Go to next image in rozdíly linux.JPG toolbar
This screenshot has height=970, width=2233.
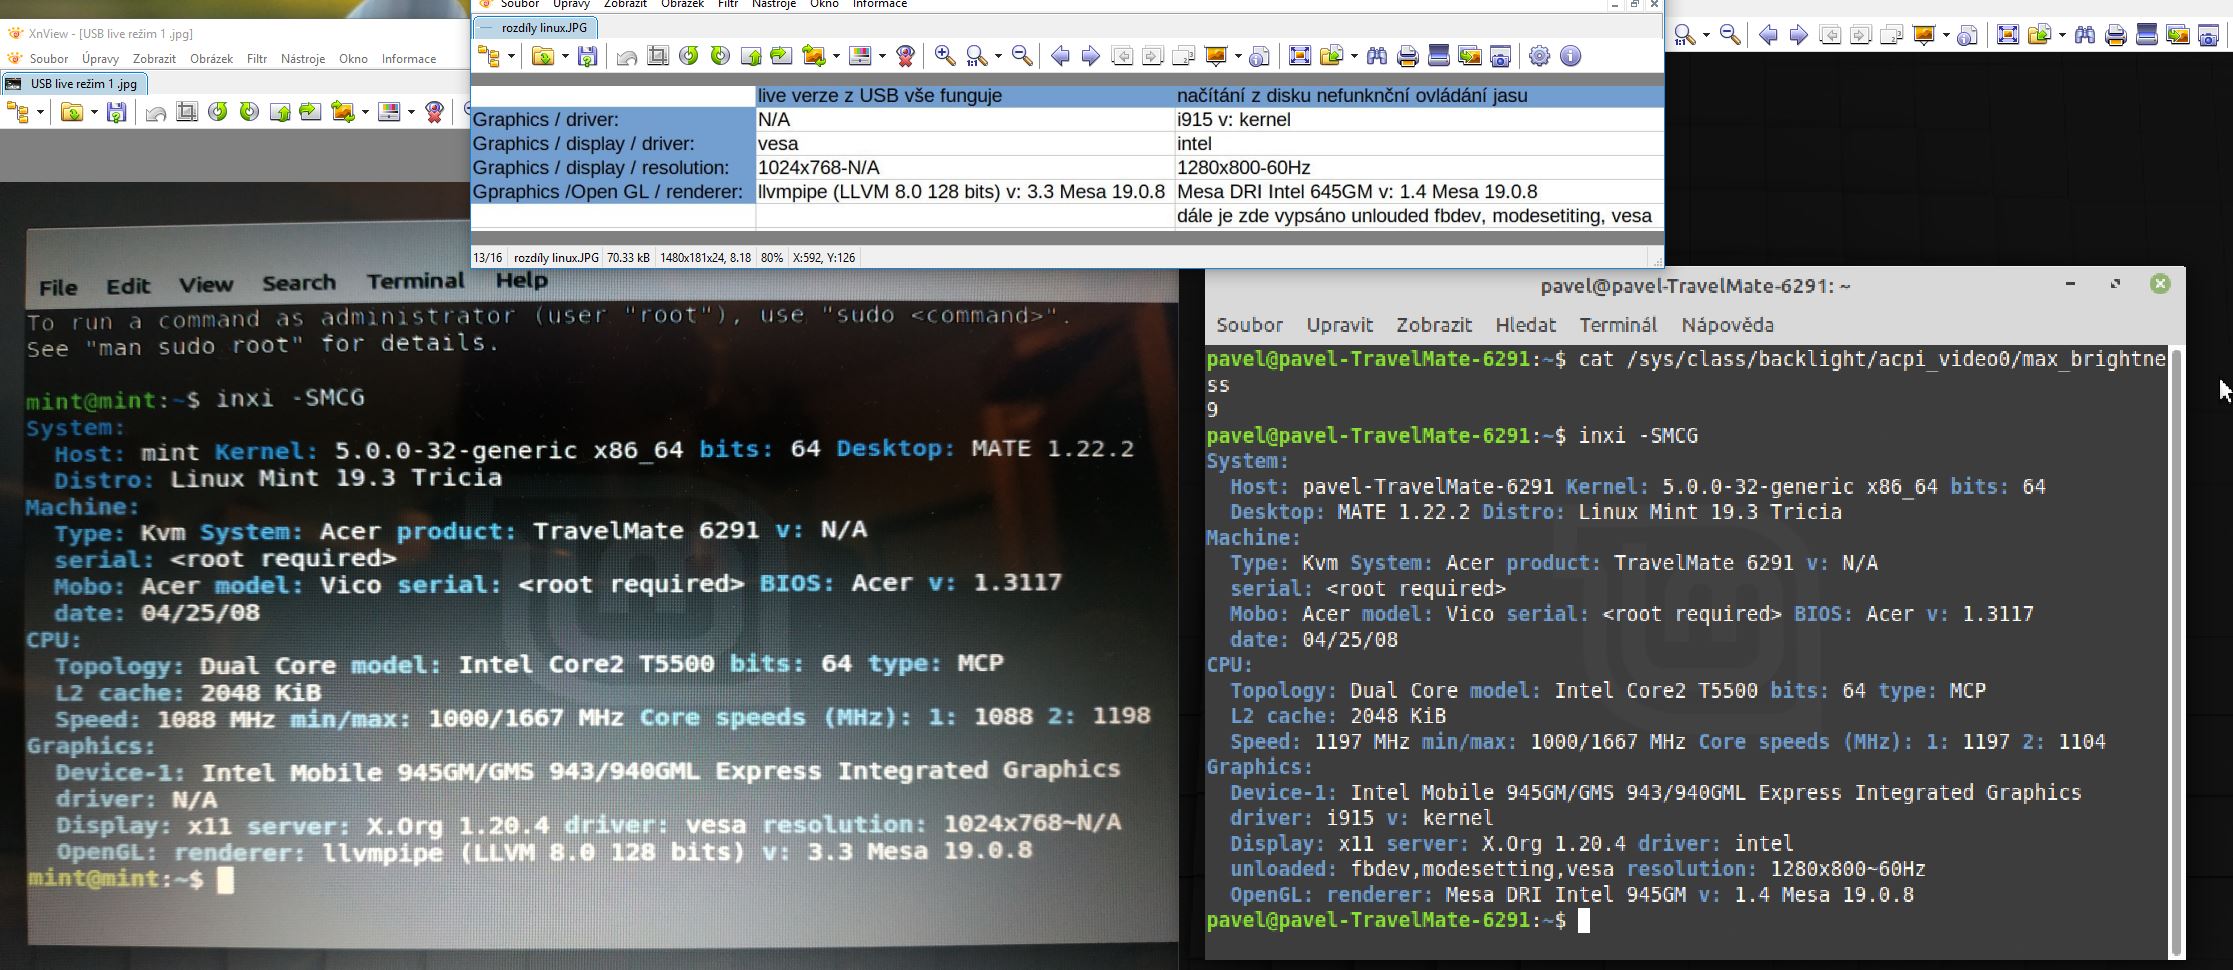coord(1091,56)
